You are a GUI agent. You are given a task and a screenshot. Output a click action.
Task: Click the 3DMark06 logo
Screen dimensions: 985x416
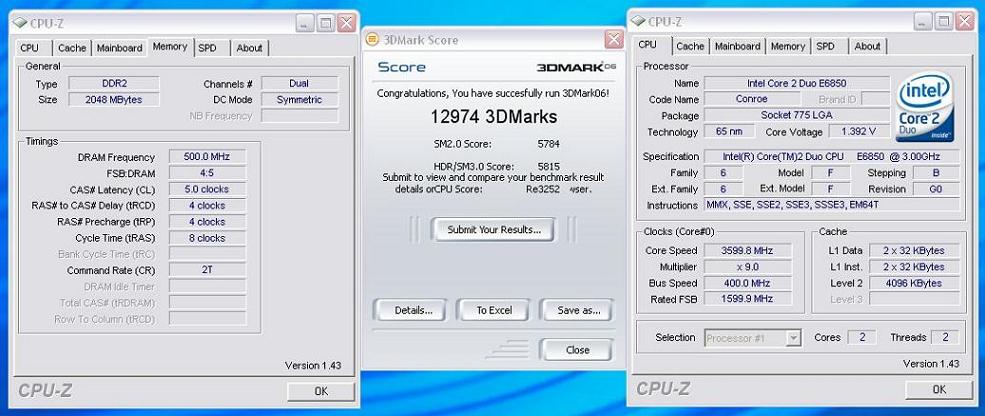[576, 67]
